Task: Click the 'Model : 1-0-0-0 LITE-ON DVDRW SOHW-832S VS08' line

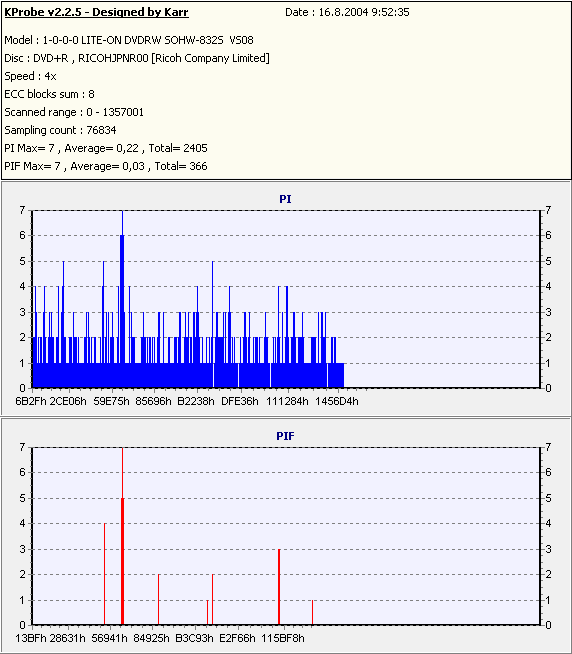Action: pos(129,40)
